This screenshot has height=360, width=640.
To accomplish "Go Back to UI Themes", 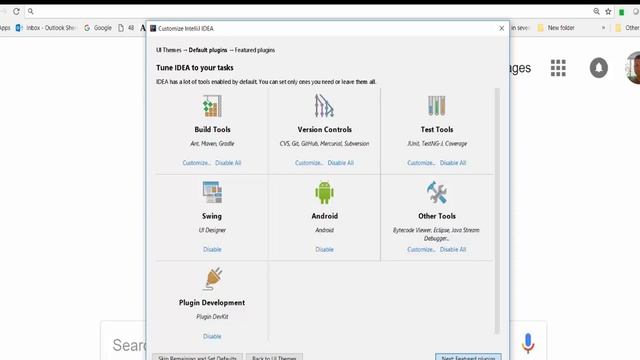I will click(x=274, y=357).
